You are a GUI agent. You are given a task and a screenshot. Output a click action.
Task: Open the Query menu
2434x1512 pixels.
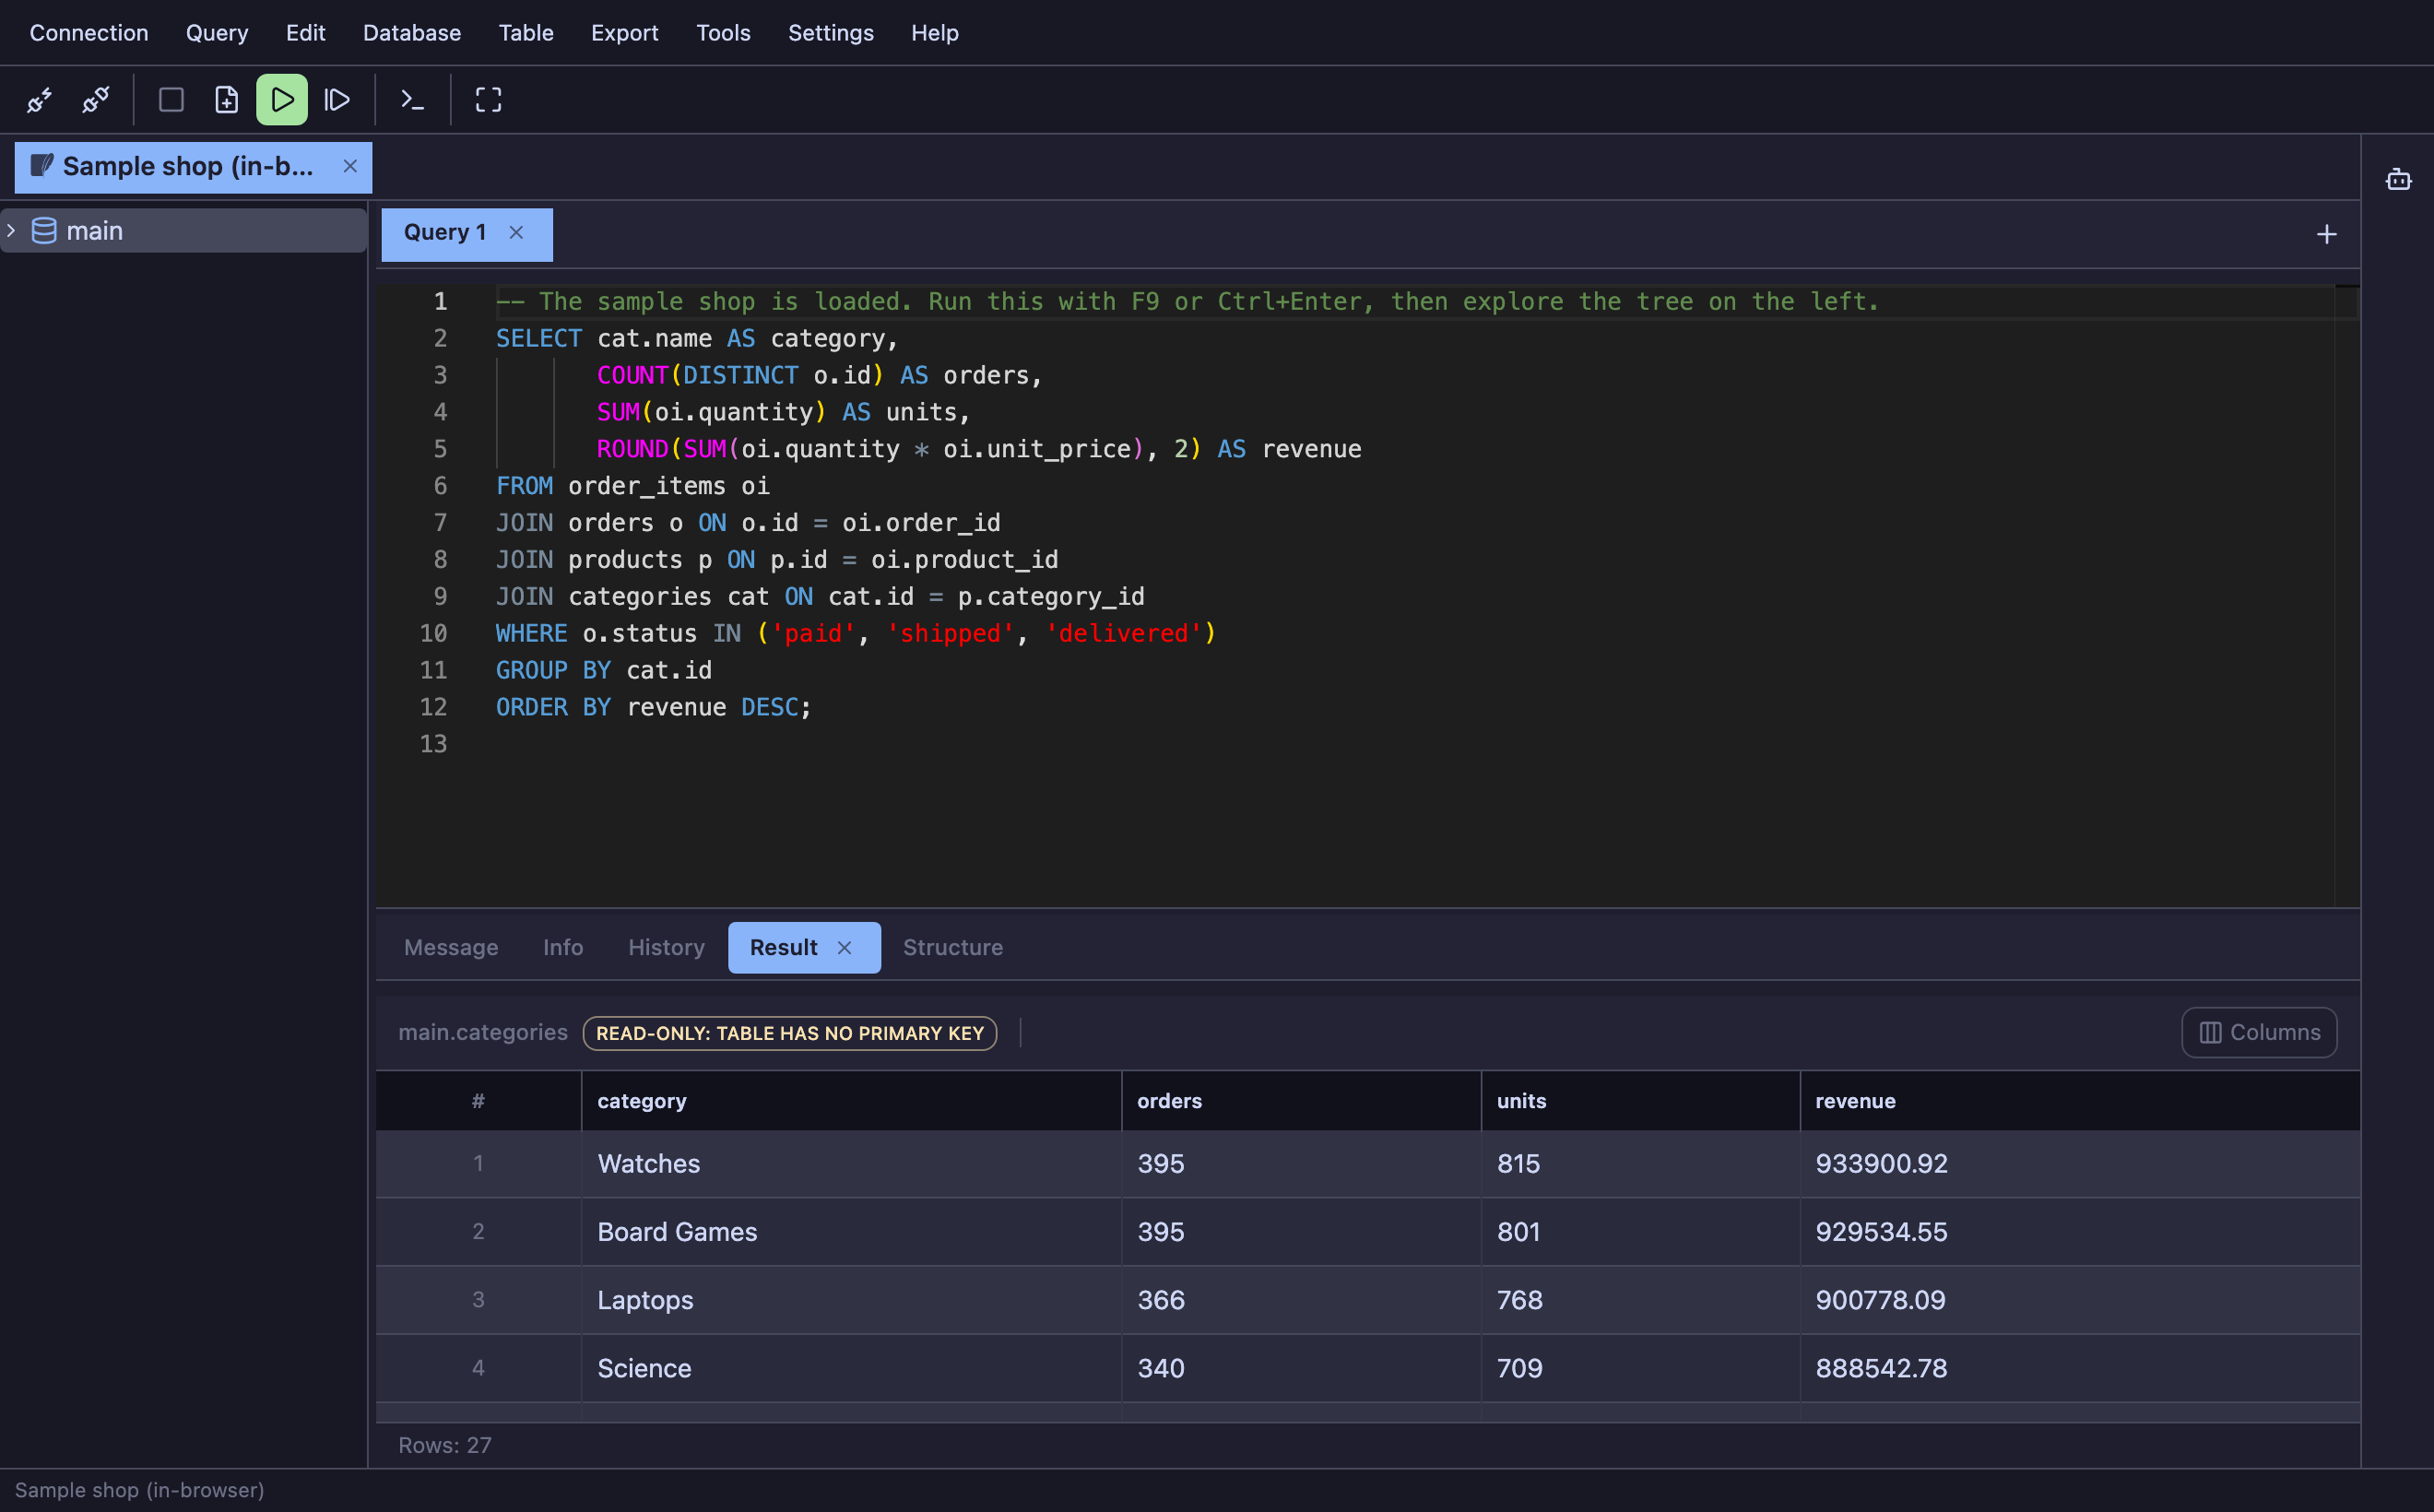(x=217, y=33)
